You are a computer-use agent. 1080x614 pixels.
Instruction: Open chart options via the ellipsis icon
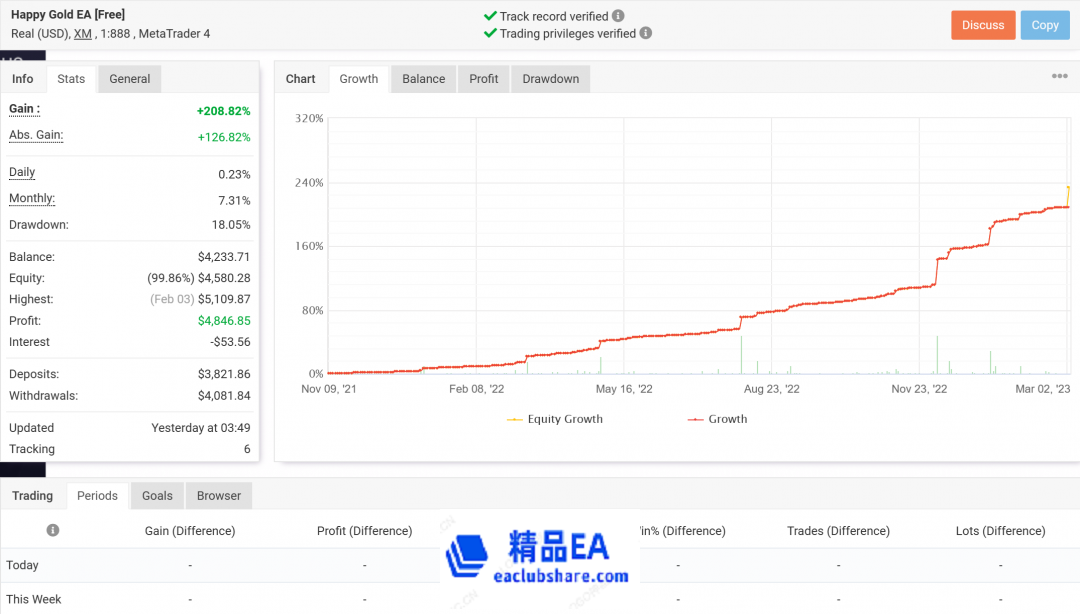pos(1058,76)
